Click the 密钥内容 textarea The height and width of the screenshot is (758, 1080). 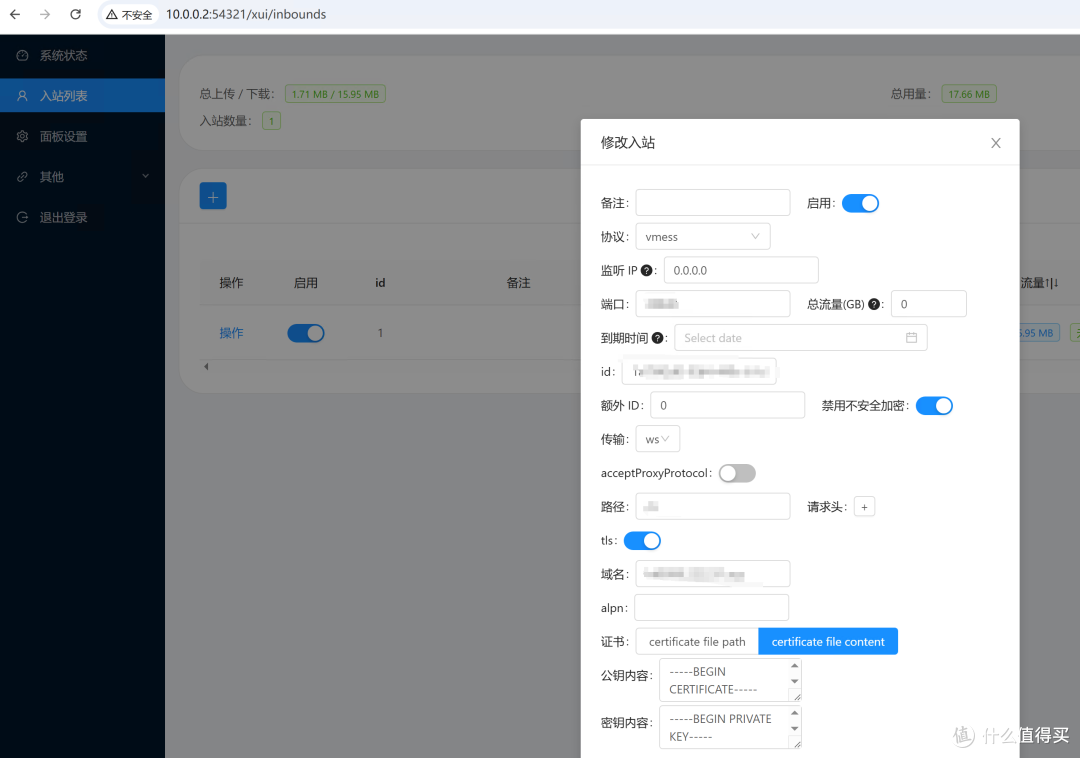coord(730,727)
